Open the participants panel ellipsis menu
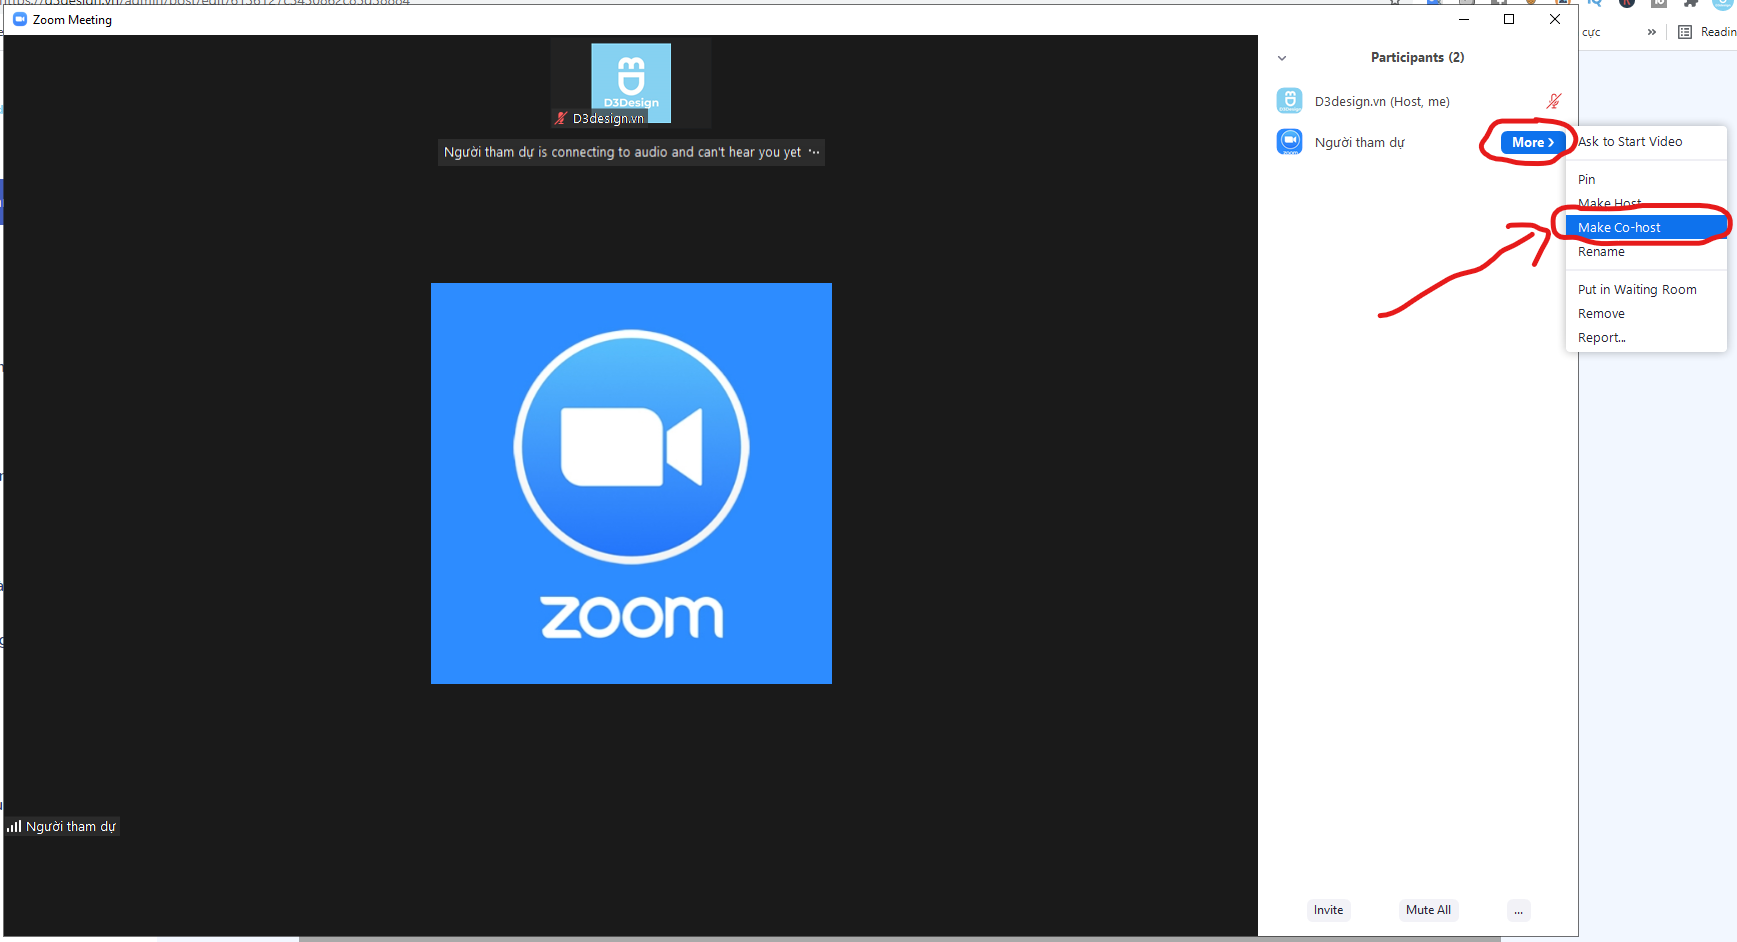Image resolution: width=1737 pixels, height=942 pixels. (x=1518, y=910)
